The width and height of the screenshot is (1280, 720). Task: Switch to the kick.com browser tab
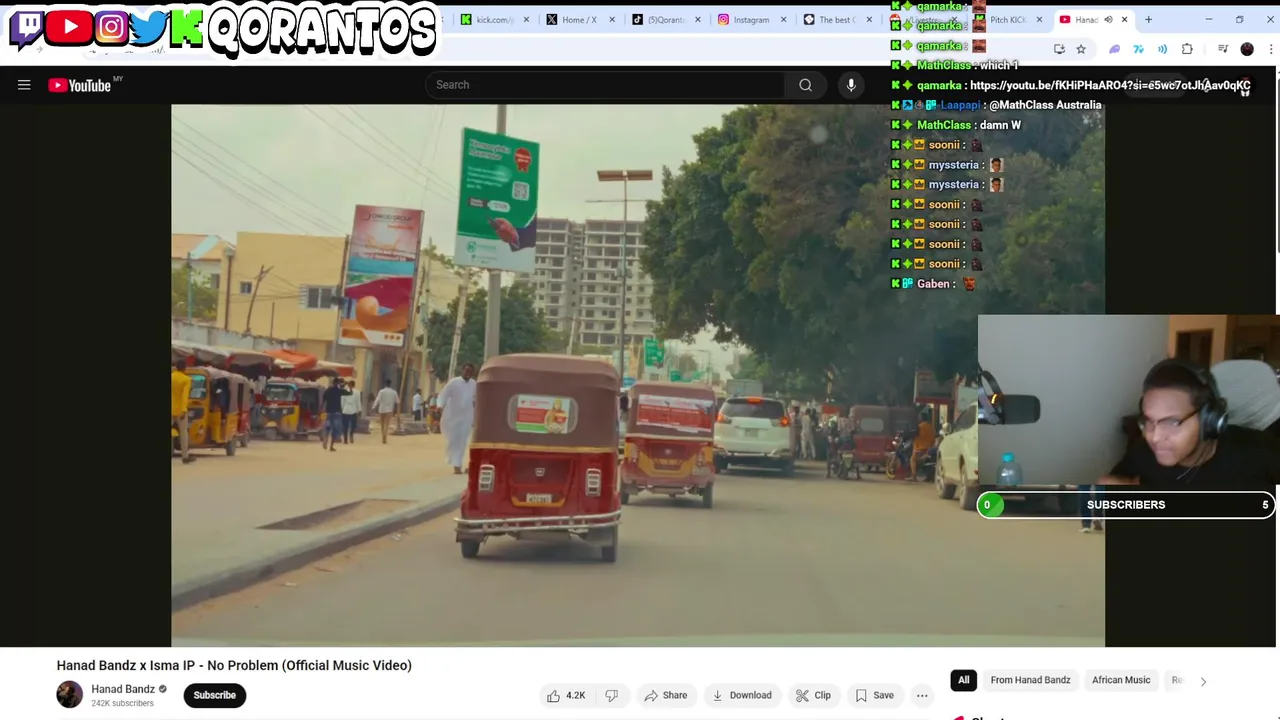[x=495, y=20]
